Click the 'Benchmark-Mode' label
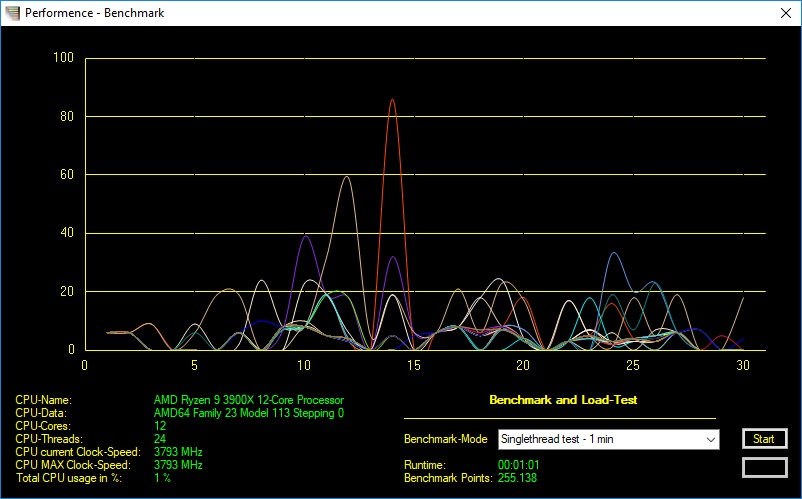The image size is (802, 499). point(445,439)
